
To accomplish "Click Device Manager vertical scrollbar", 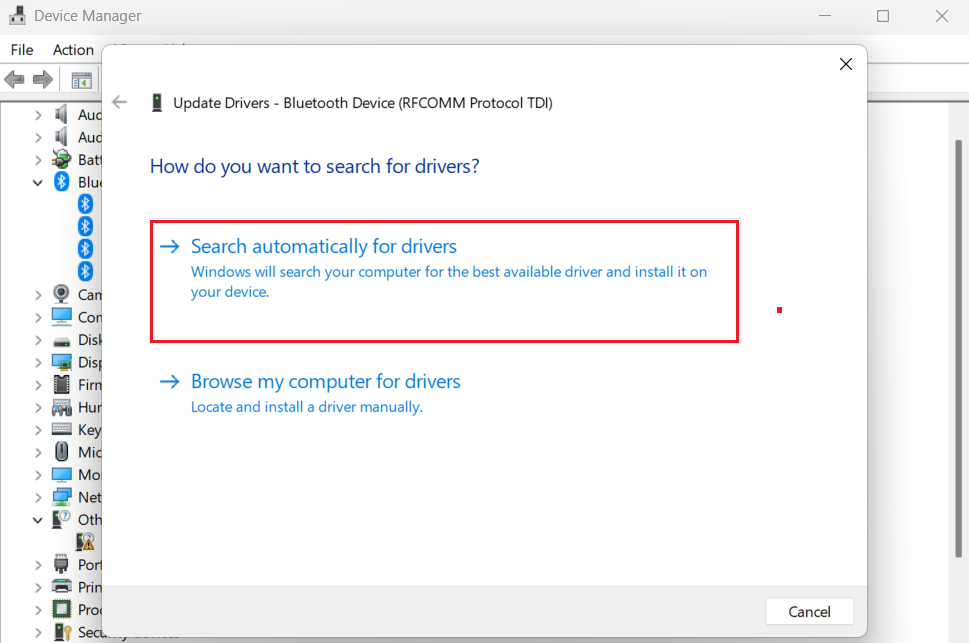I will pos(958,349).
